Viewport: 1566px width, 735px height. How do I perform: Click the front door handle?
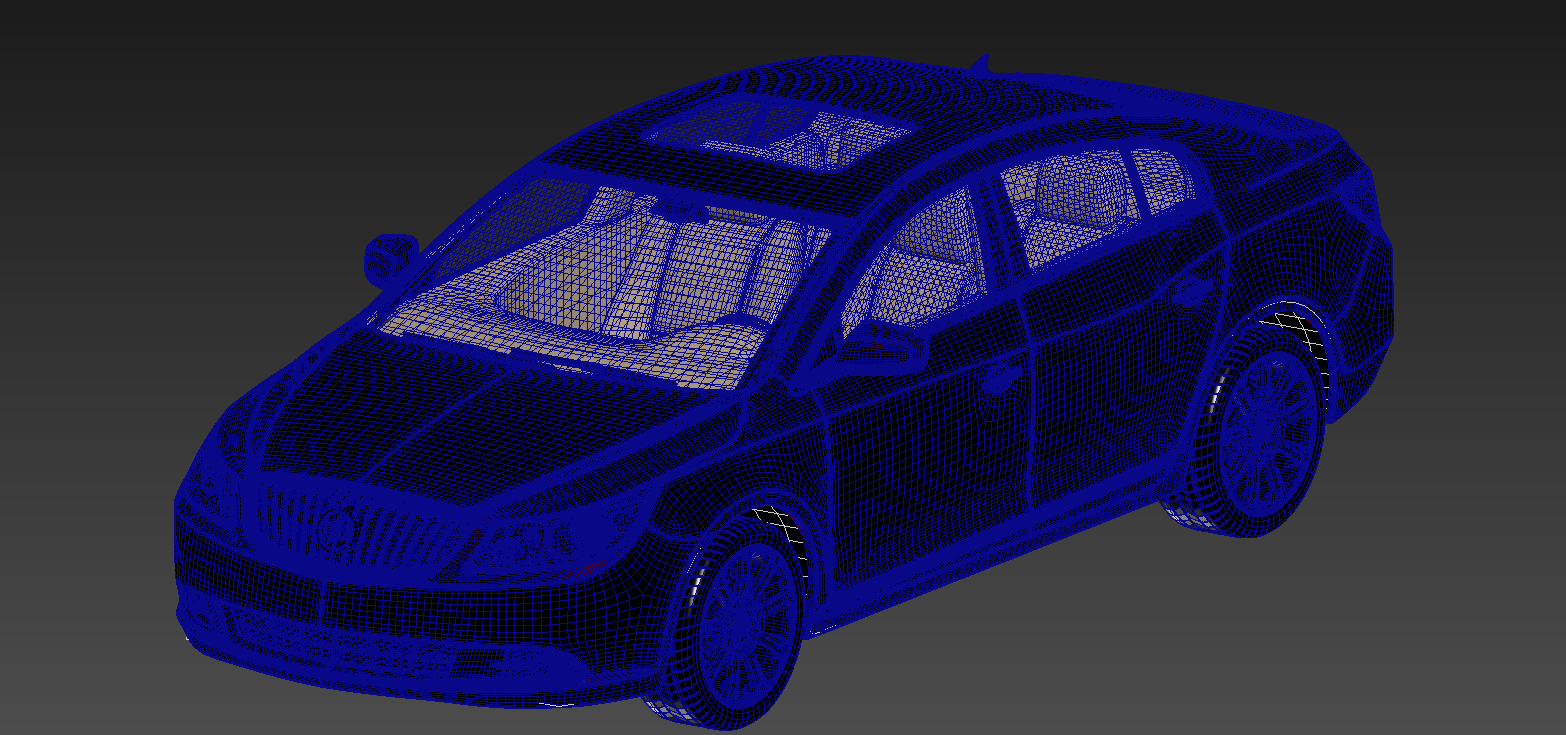click(998, 378)
